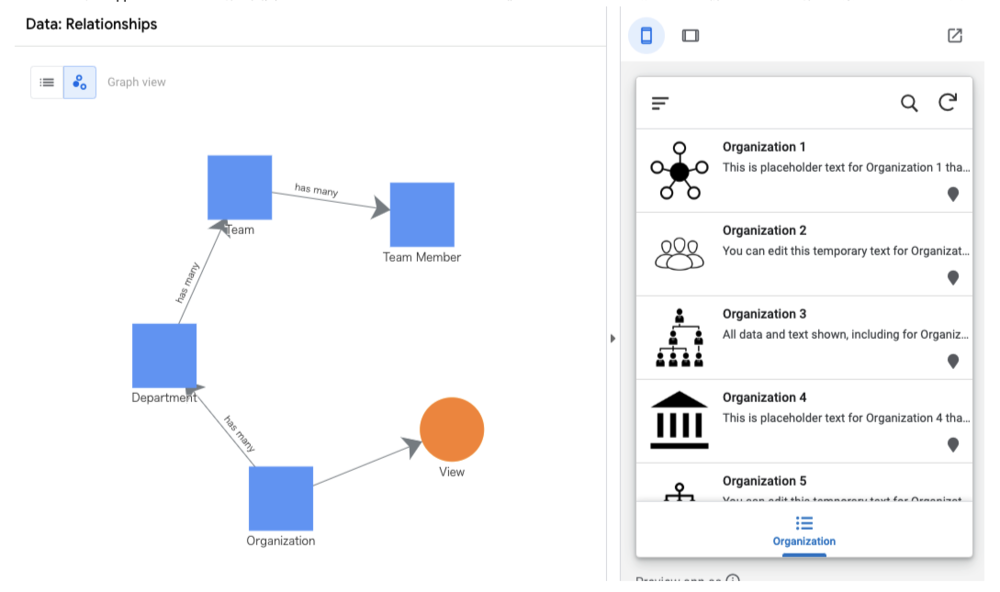1000x592 pixels.
Task: Click Organization 3 hierarchy chart thumbnail
Action: click(679, 337)
